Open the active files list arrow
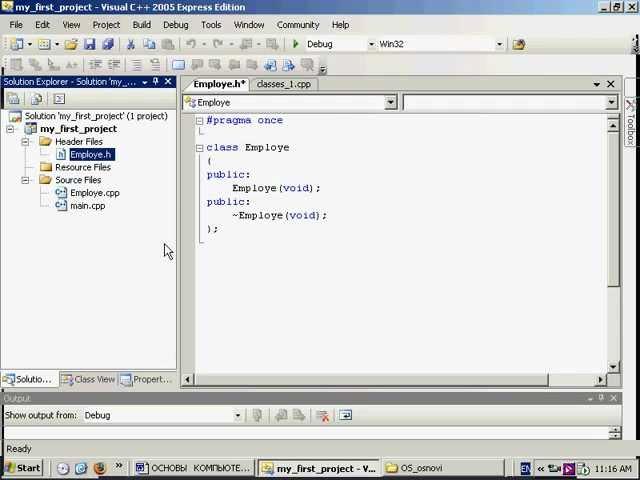640x480 pixels. (x=596, y=84)
